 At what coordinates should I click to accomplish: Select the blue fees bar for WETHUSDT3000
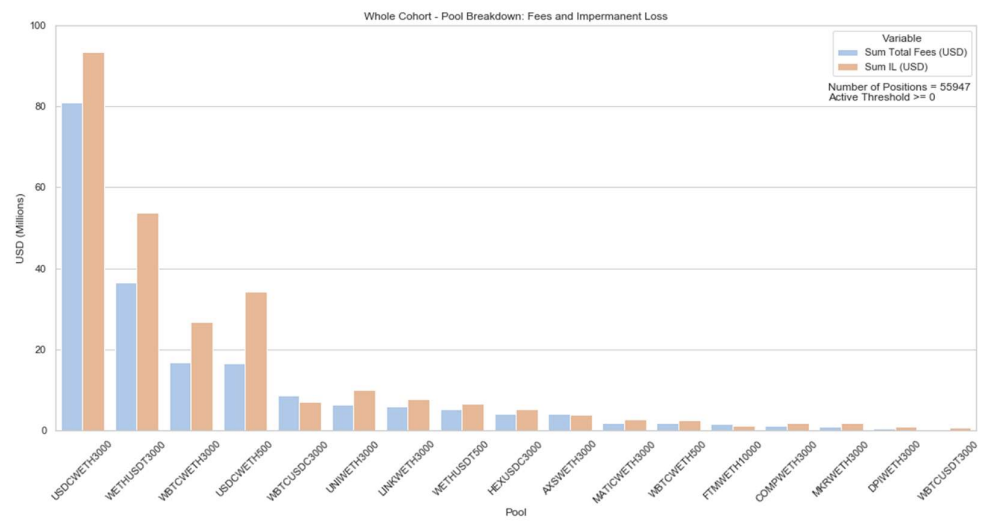126,357
